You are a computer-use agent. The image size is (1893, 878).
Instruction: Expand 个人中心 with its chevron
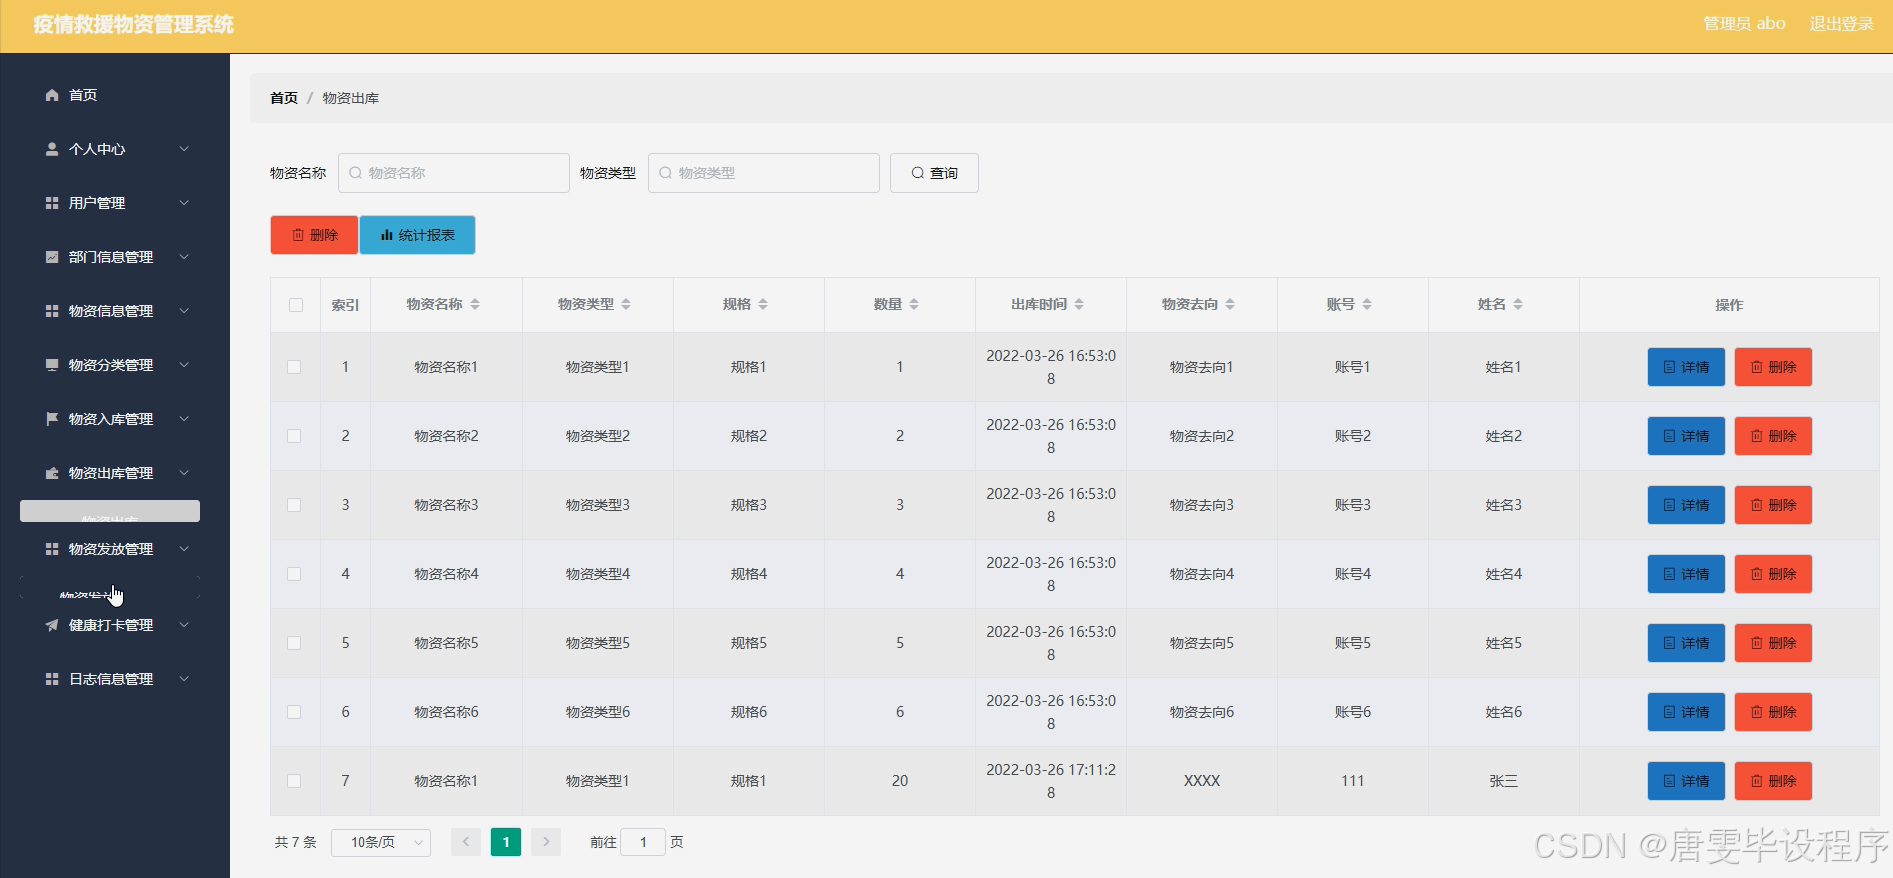pyautogui.click(x=184, y=149)
